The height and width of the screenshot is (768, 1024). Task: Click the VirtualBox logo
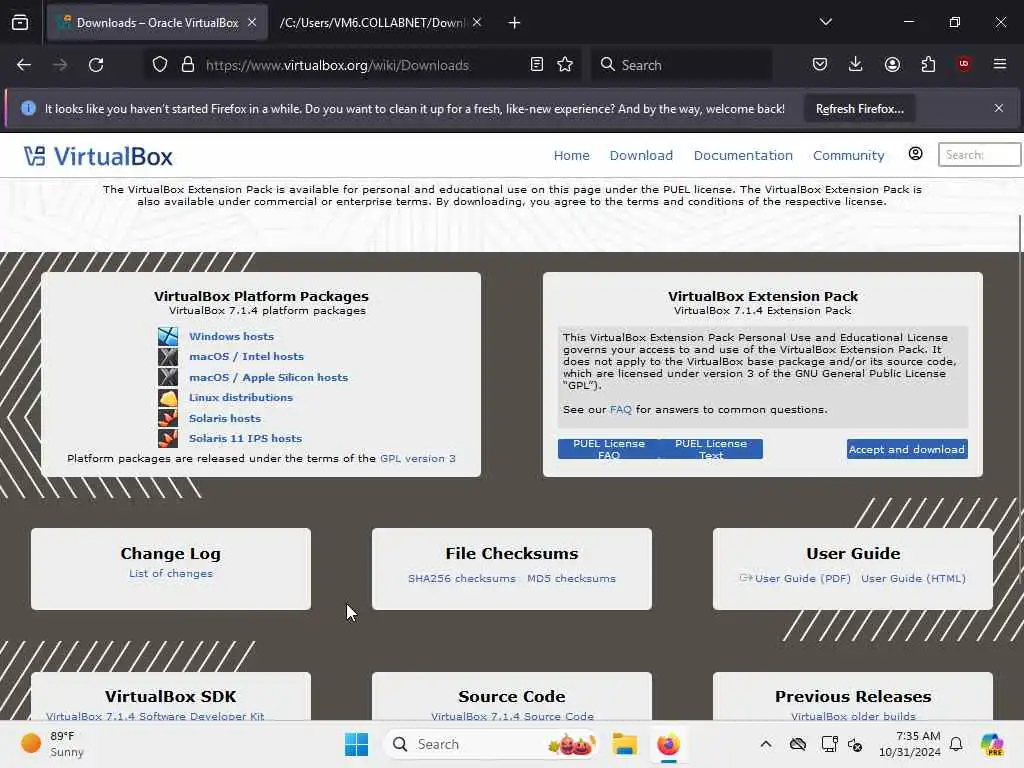tap(98, 157)
